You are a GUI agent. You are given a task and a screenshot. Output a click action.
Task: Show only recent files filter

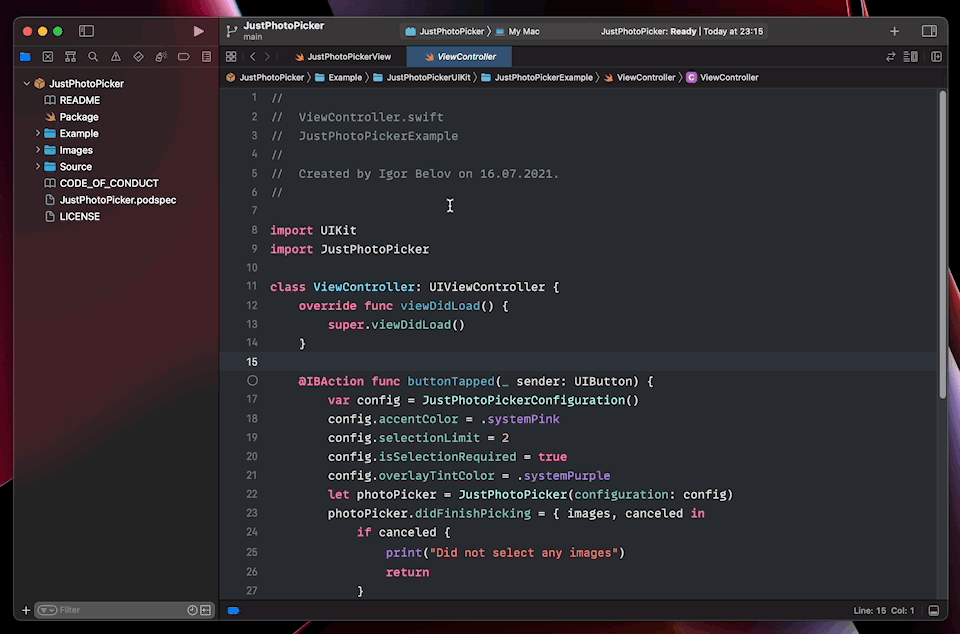click(x=192, y=610)
